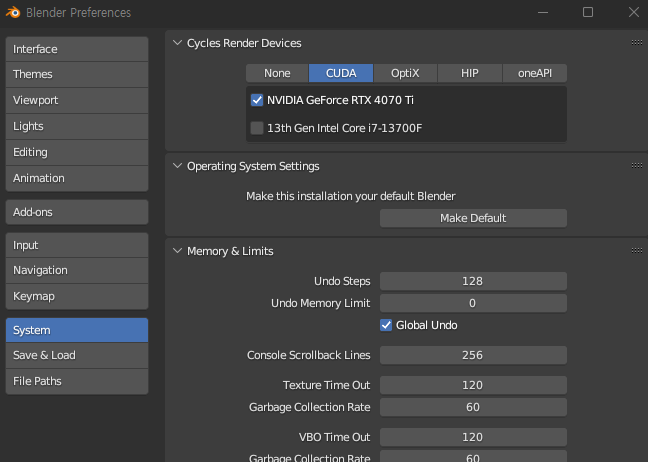Grab the Cycles Render Devices panel drag handle

pos(636,43)
